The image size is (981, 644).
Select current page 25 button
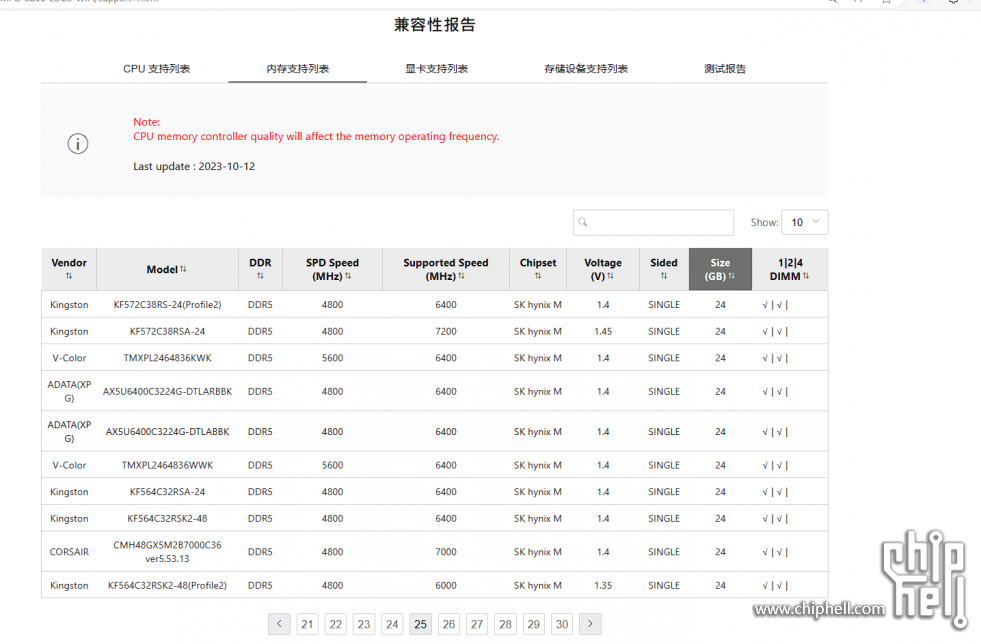click(420, 624)
